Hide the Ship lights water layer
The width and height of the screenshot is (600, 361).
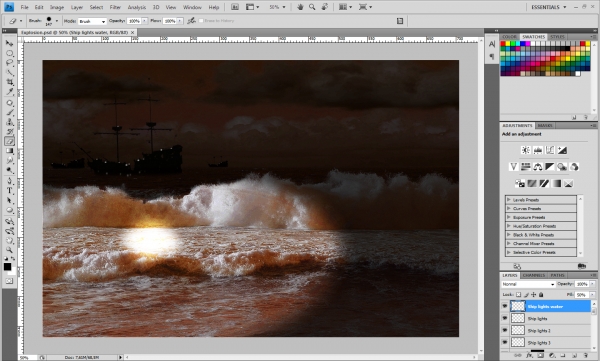504,306
